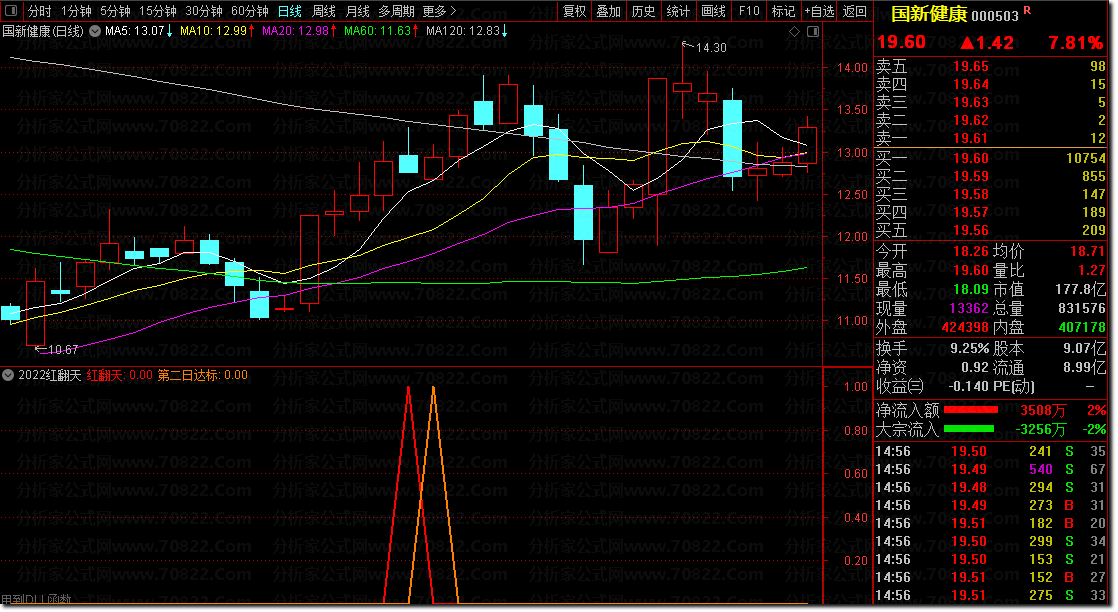Screen dimensions: 1118x612
Task: Activate the 画线 drawing tools button
Action: pyautogui.click(x=713, y=11)
